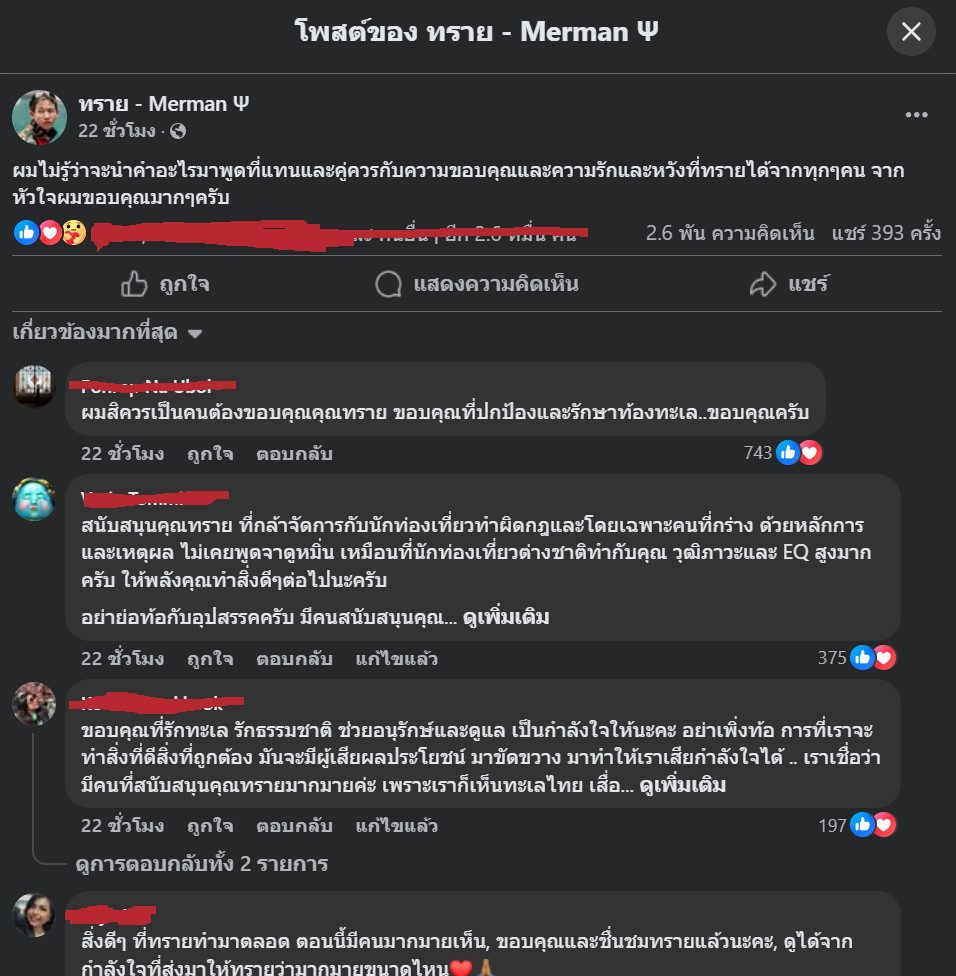Image resolution: width=956 pixels, height=976 pixels.
Task: Open reactions on the 375-likes comment
Action: pos(857,657)
